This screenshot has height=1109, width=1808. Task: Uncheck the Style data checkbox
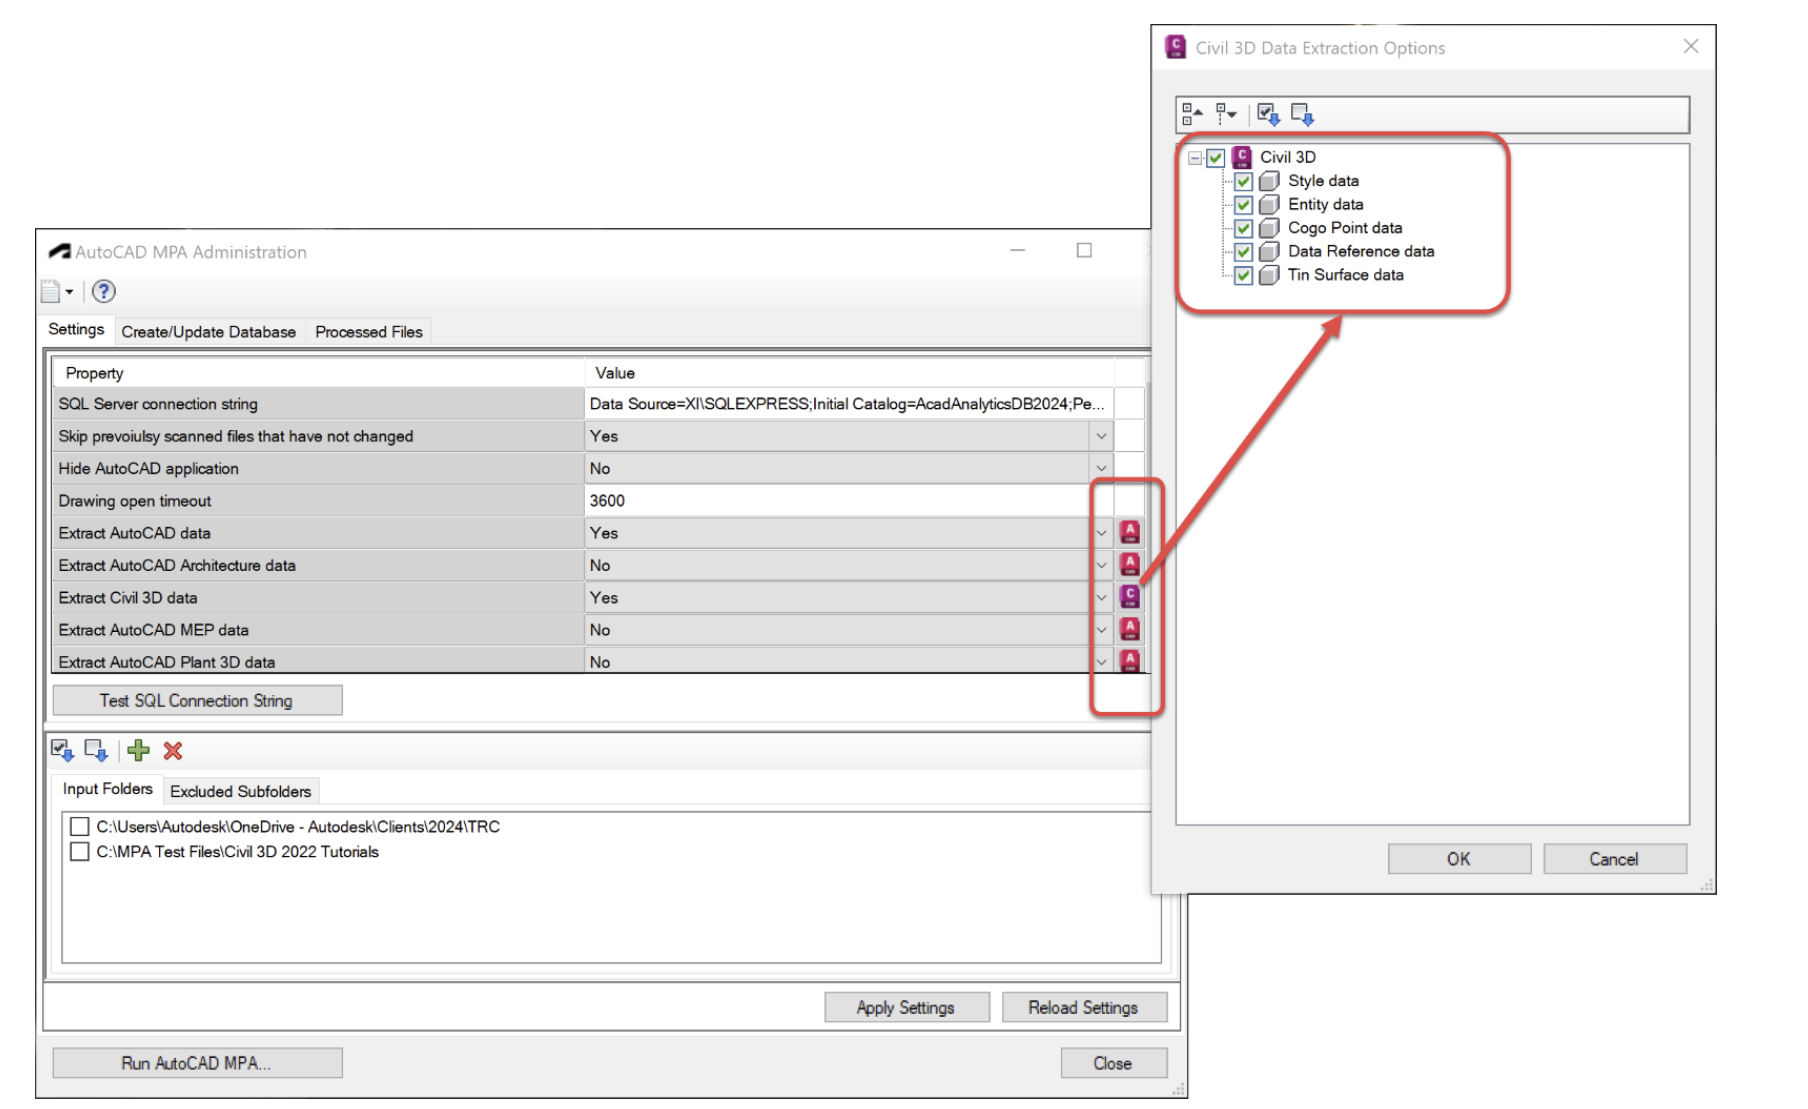coord(1244,181)
